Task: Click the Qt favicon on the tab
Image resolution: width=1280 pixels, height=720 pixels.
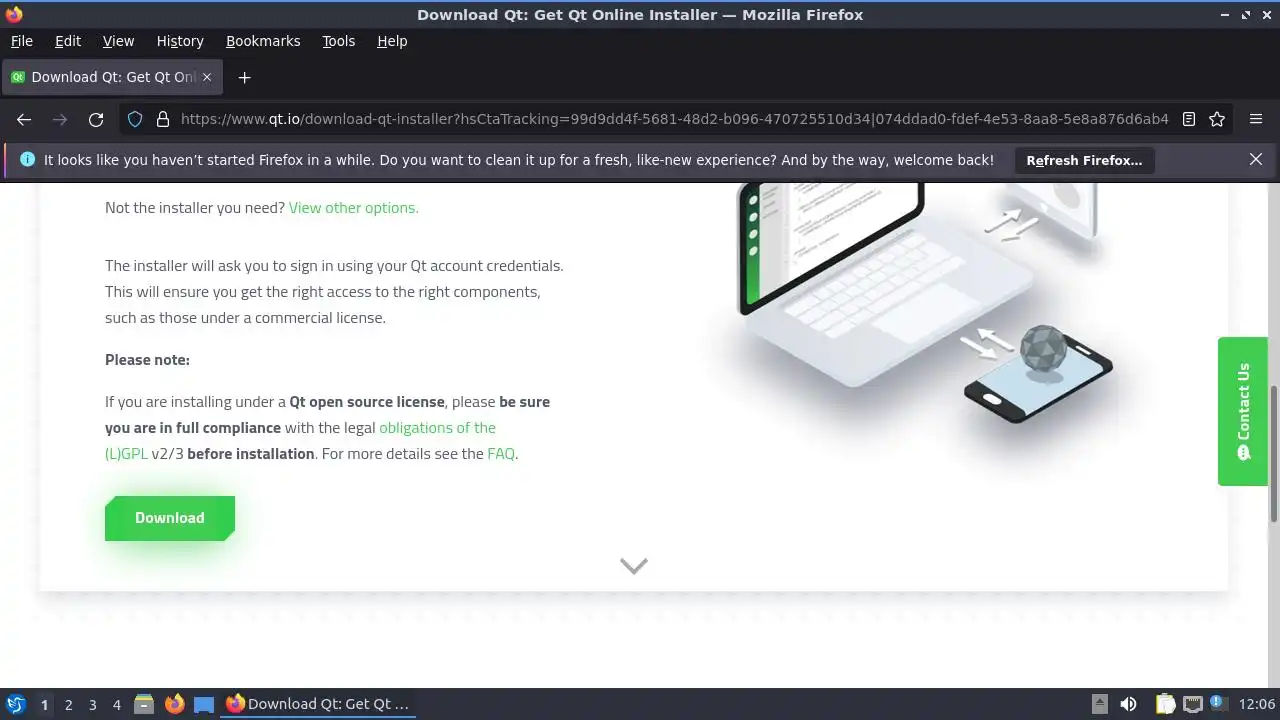Action: (x=18, y=77)
